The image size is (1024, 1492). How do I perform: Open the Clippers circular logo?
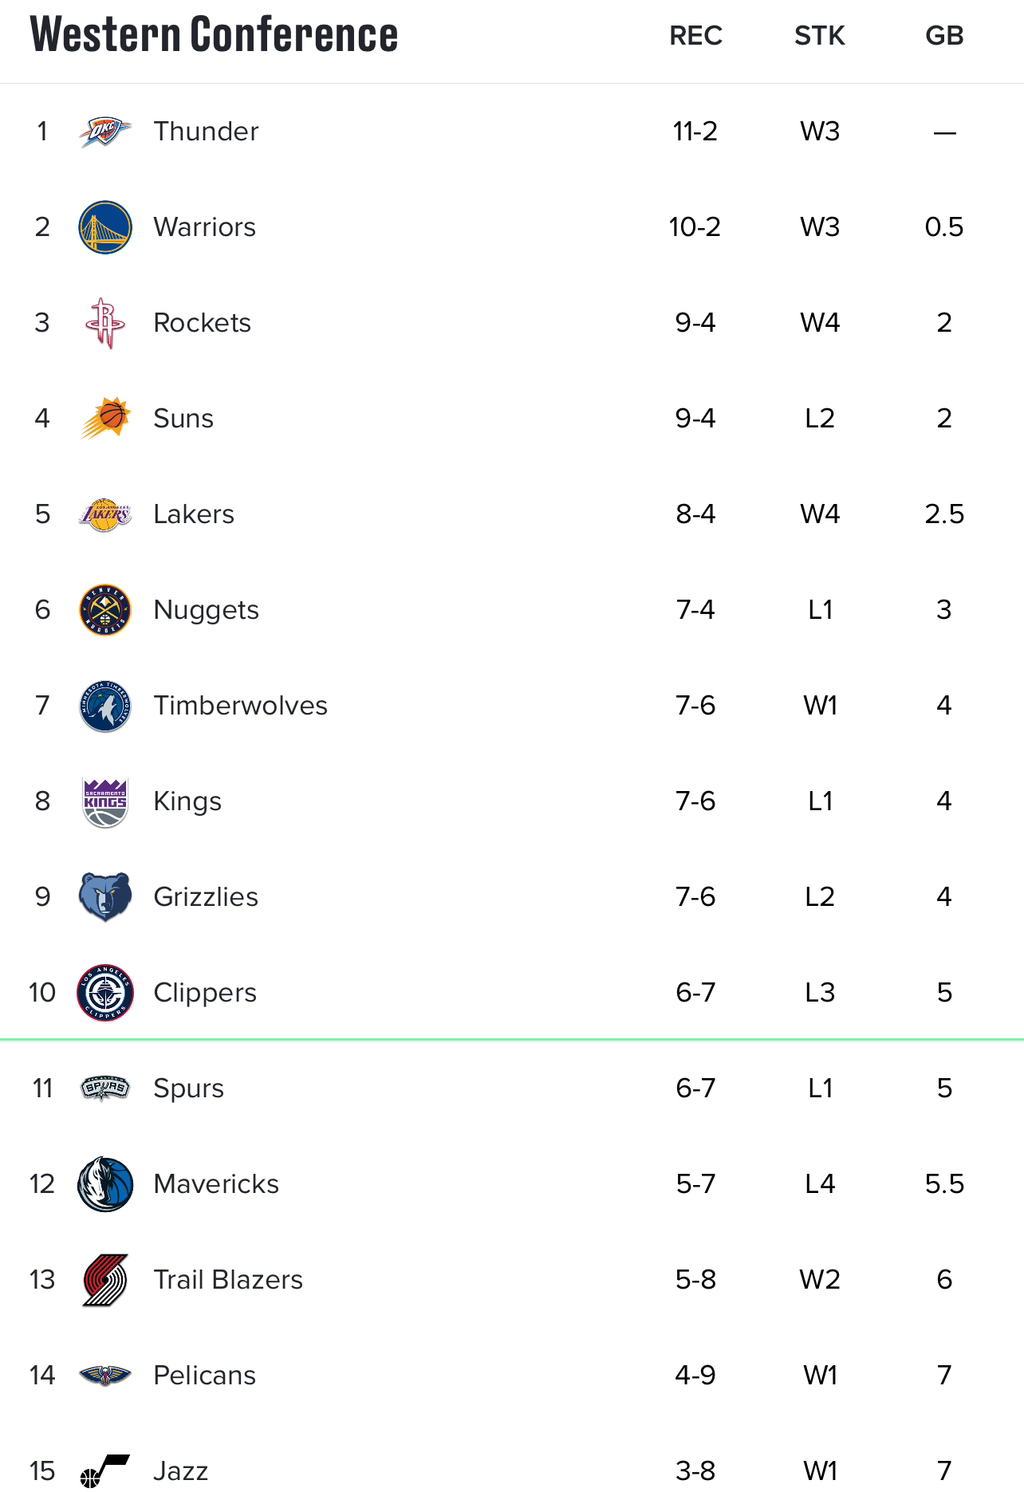(x=105, y=993)
